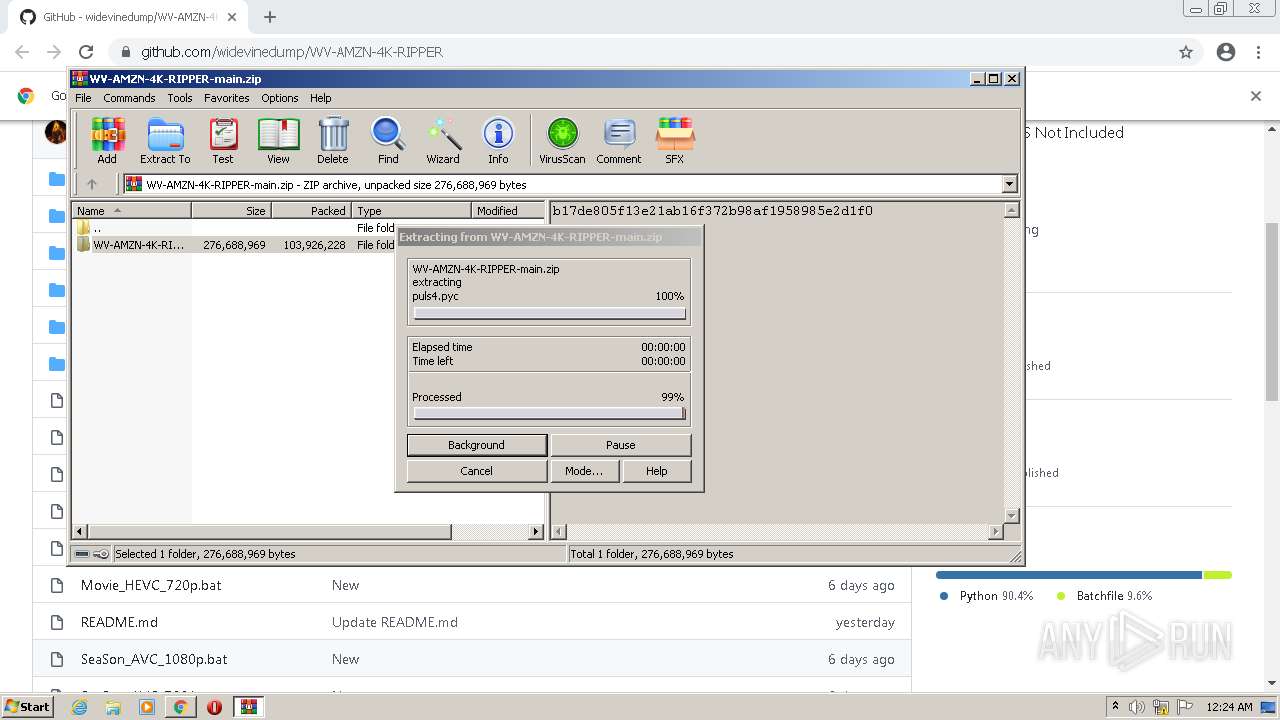Viewport: 1280px width, 720px height.
Task: Show hidden tray icons arrow
Action: coord(1115,707)
